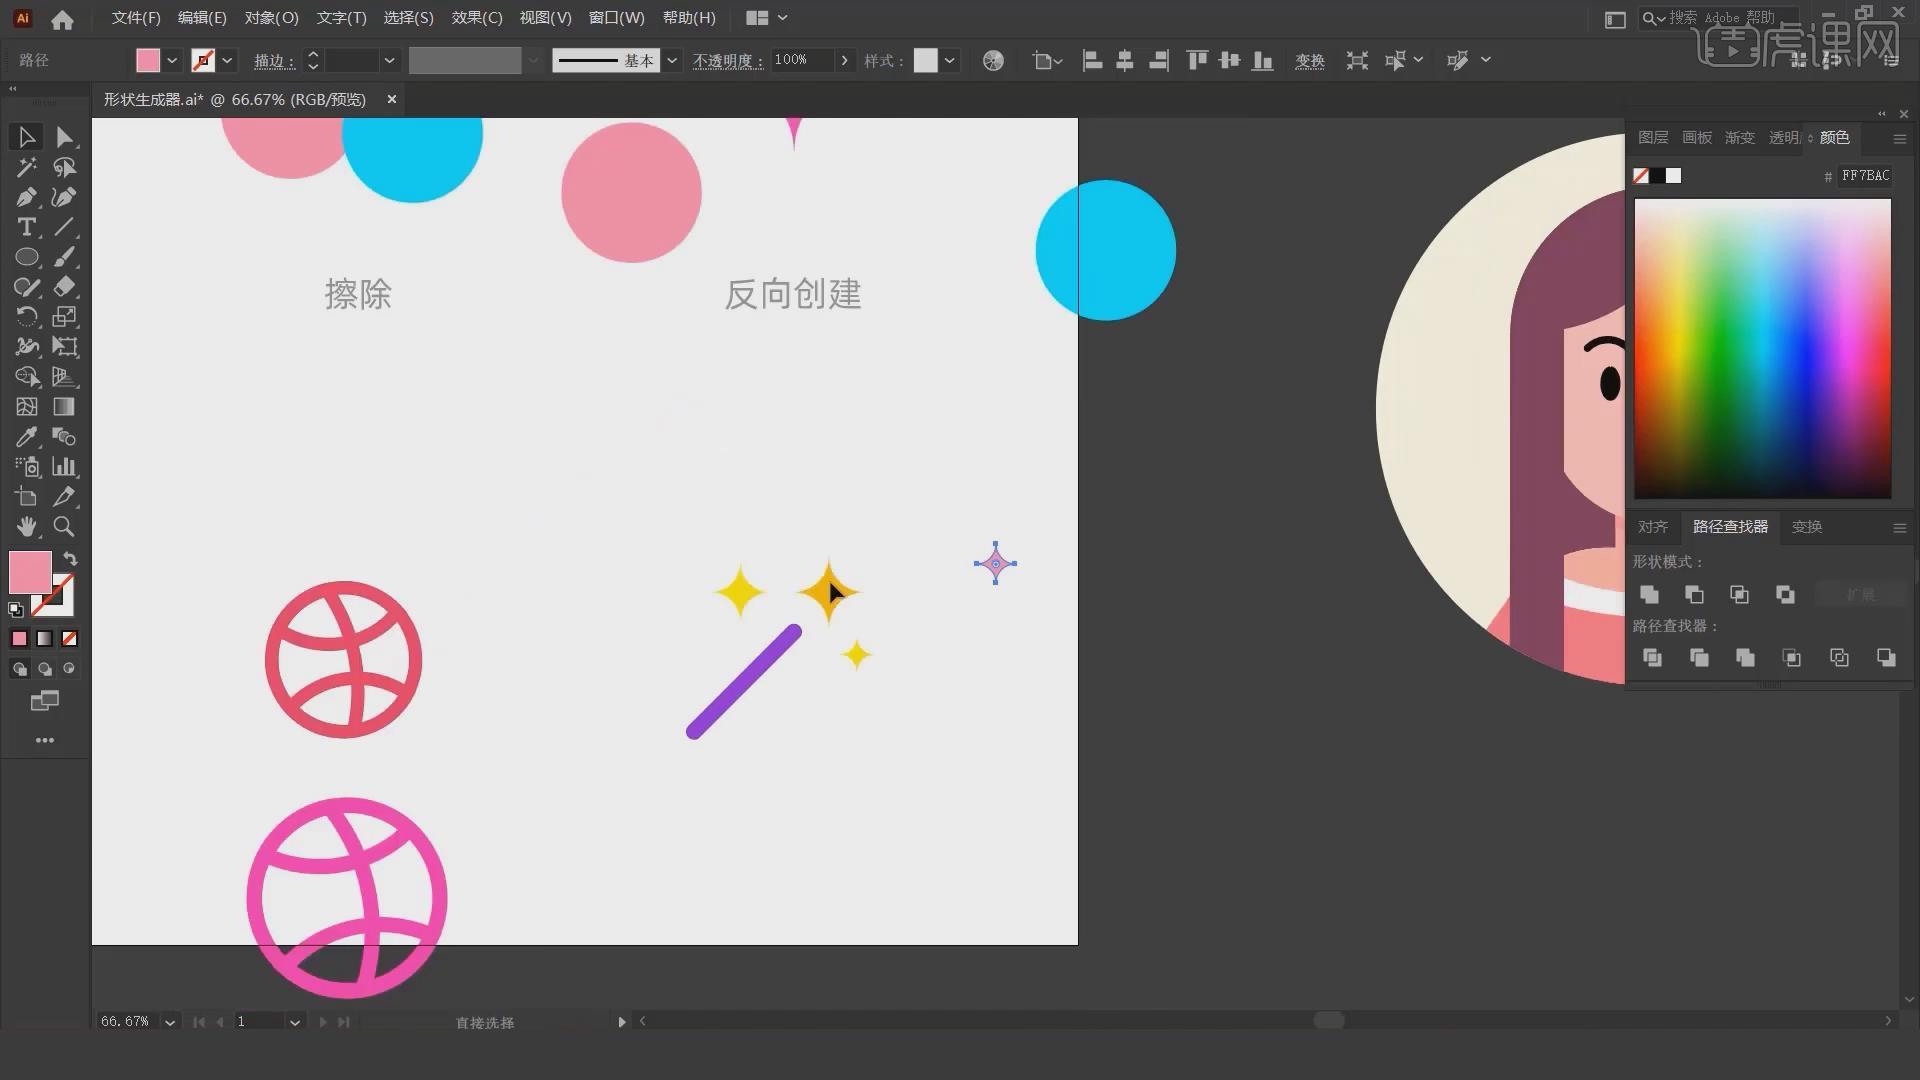Screen dimensions: 1920x1080
Task: Click the Pathfinder intersect mode icon
Action: click(x=1738, y=593)
